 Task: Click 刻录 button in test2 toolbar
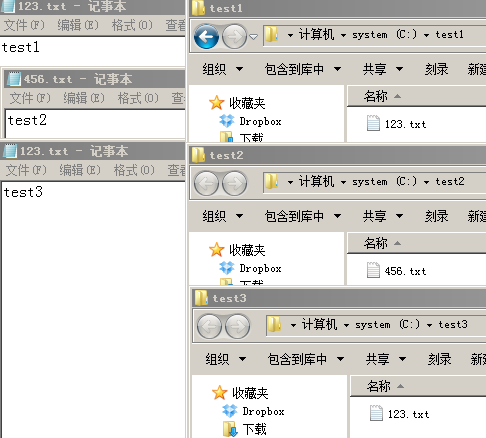[x=436, y=216]
